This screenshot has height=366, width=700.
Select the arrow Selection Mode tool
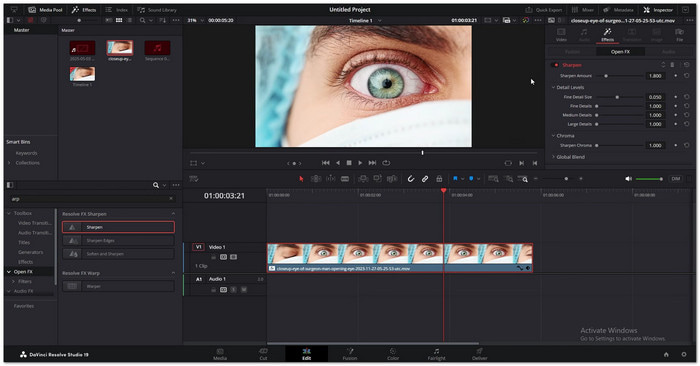point(301,179)
